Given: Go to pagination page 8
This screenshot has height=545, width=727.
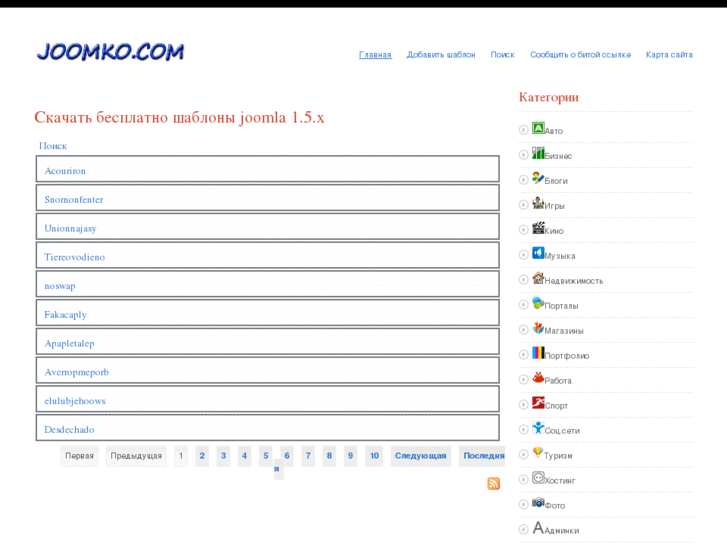Looking at the screenshot, I should [x=329, y=456].
